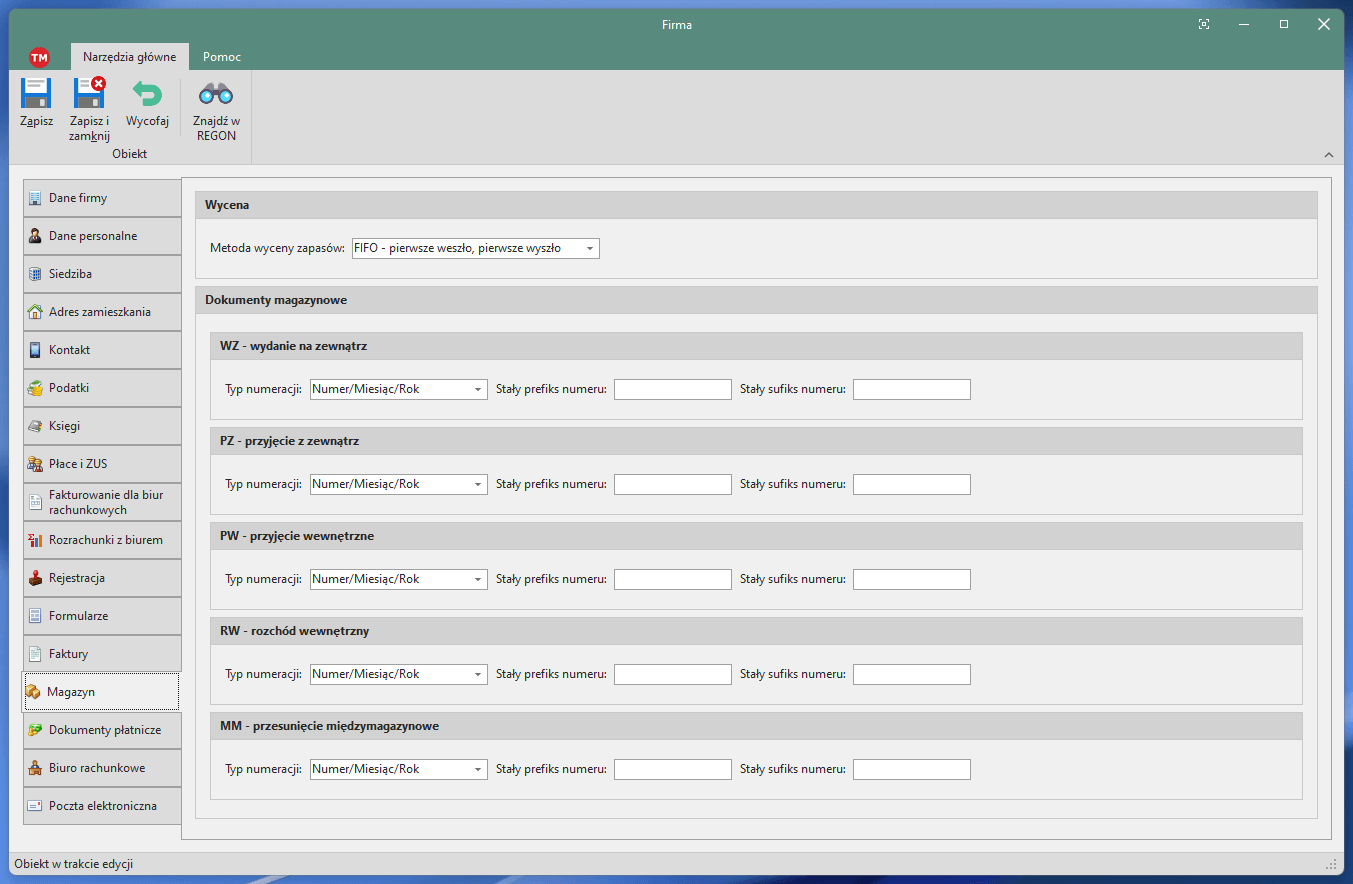
Task: Click Zapisz i zamknij icon
Action: 89,95
